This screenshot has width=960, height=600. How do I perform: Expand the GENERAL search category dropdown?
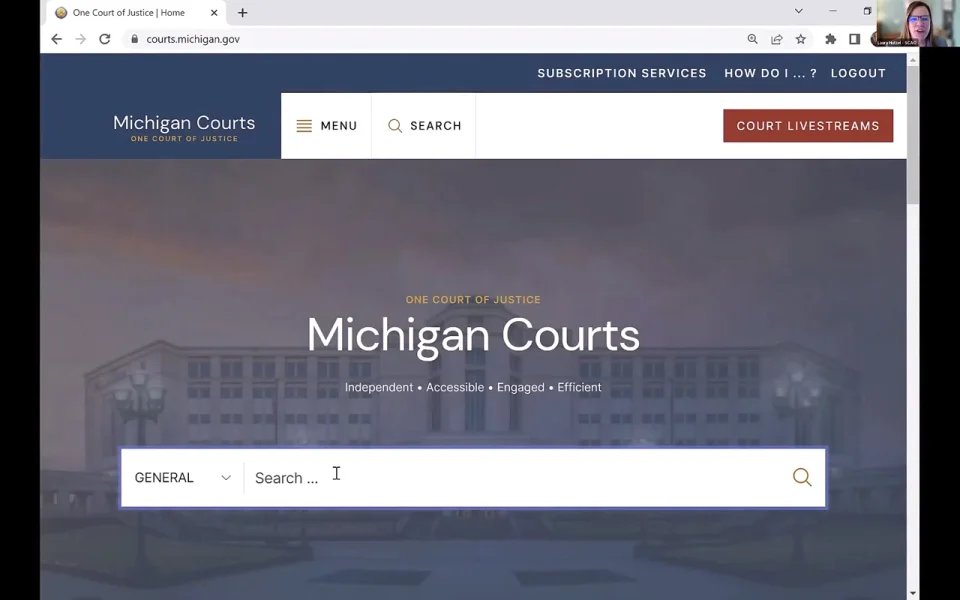(x=182, y=478)
